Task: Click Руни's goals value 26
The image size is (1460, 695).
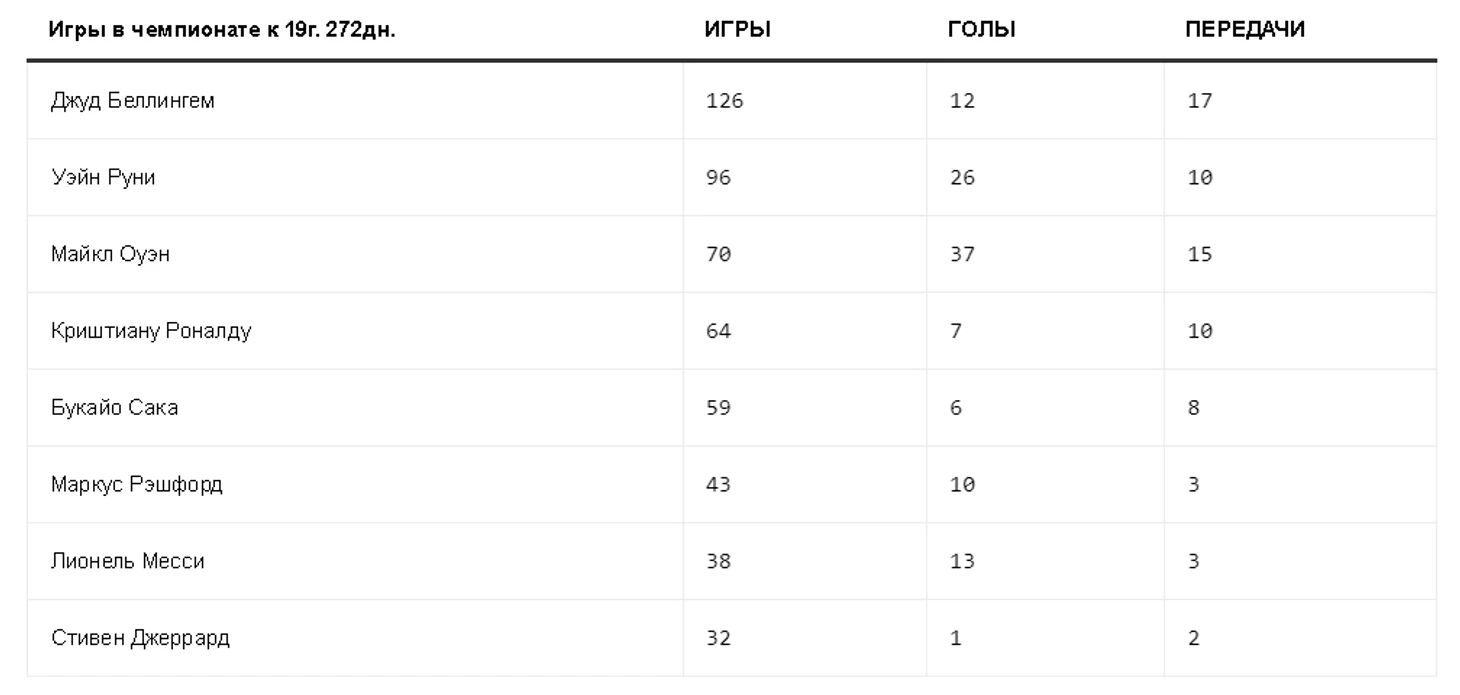Action: pos(962,177)
